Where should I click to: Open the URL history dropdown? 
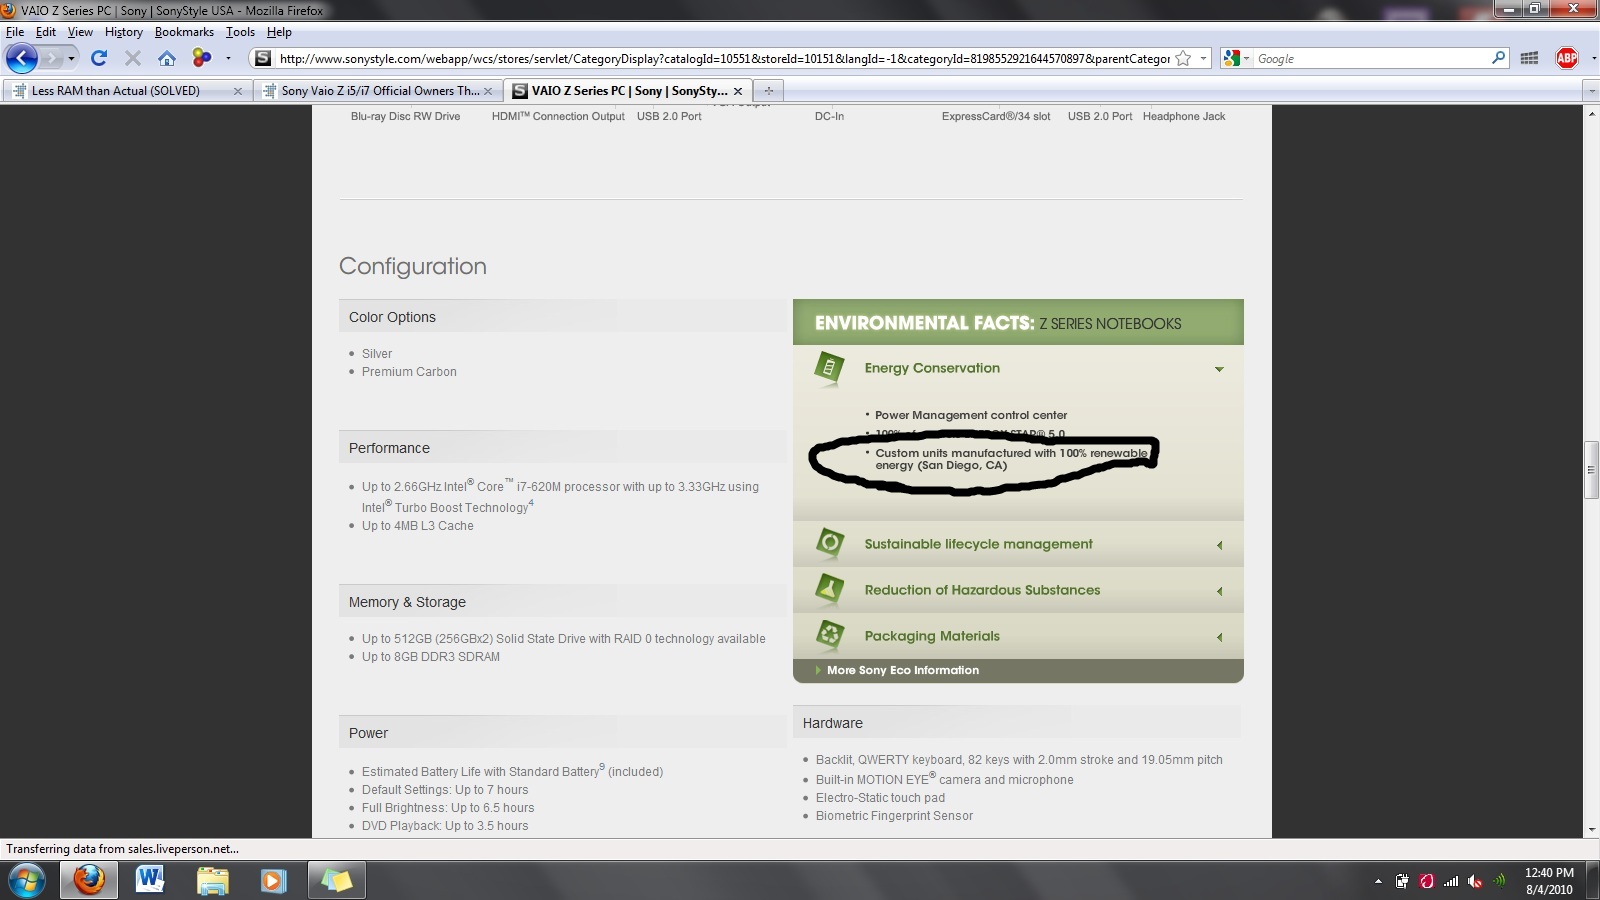(1203, 59)
